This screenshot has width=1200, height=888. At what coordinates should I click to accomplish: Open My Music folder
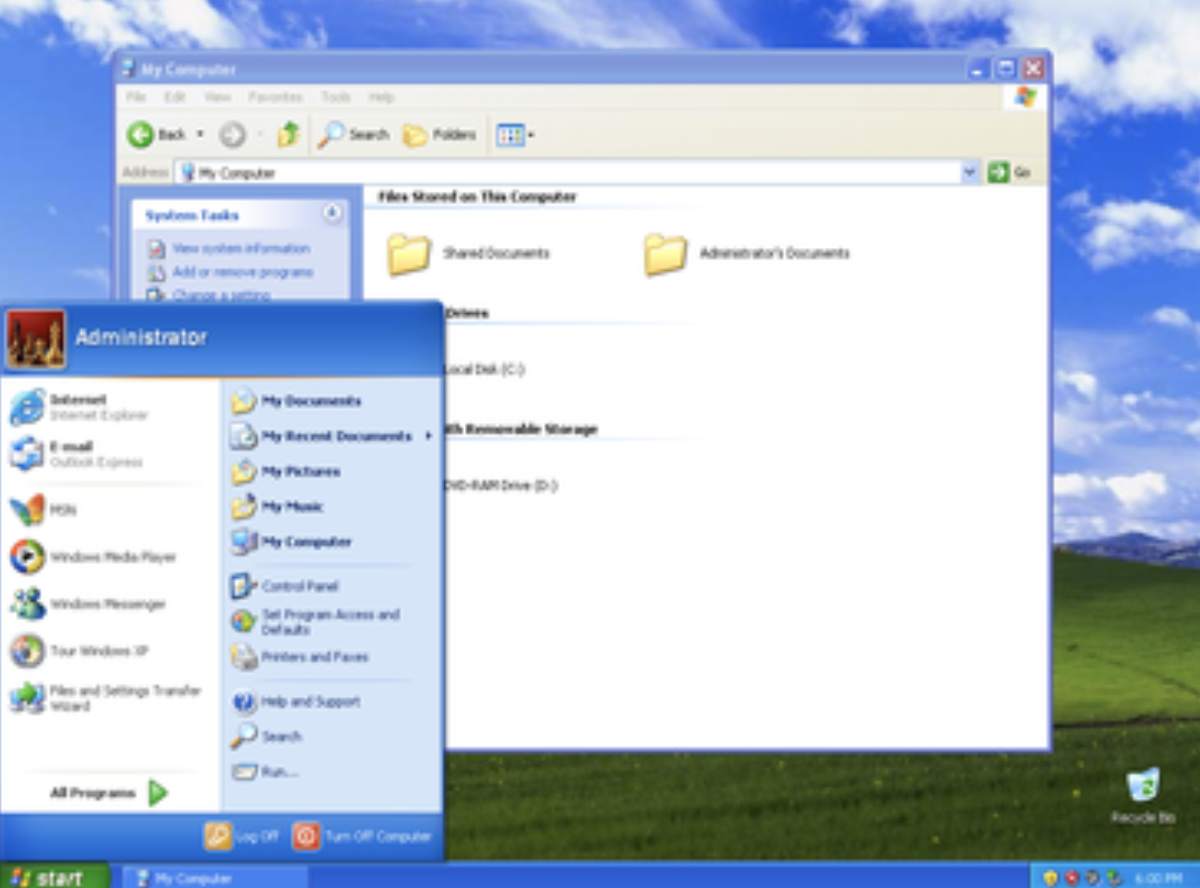coord(278,507)
